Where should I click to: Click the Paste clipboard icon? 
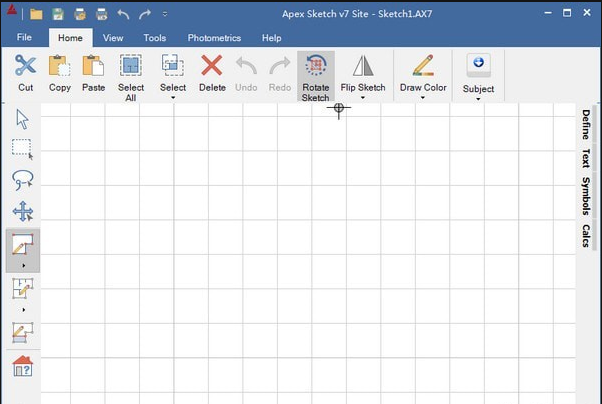coord(93,65)
